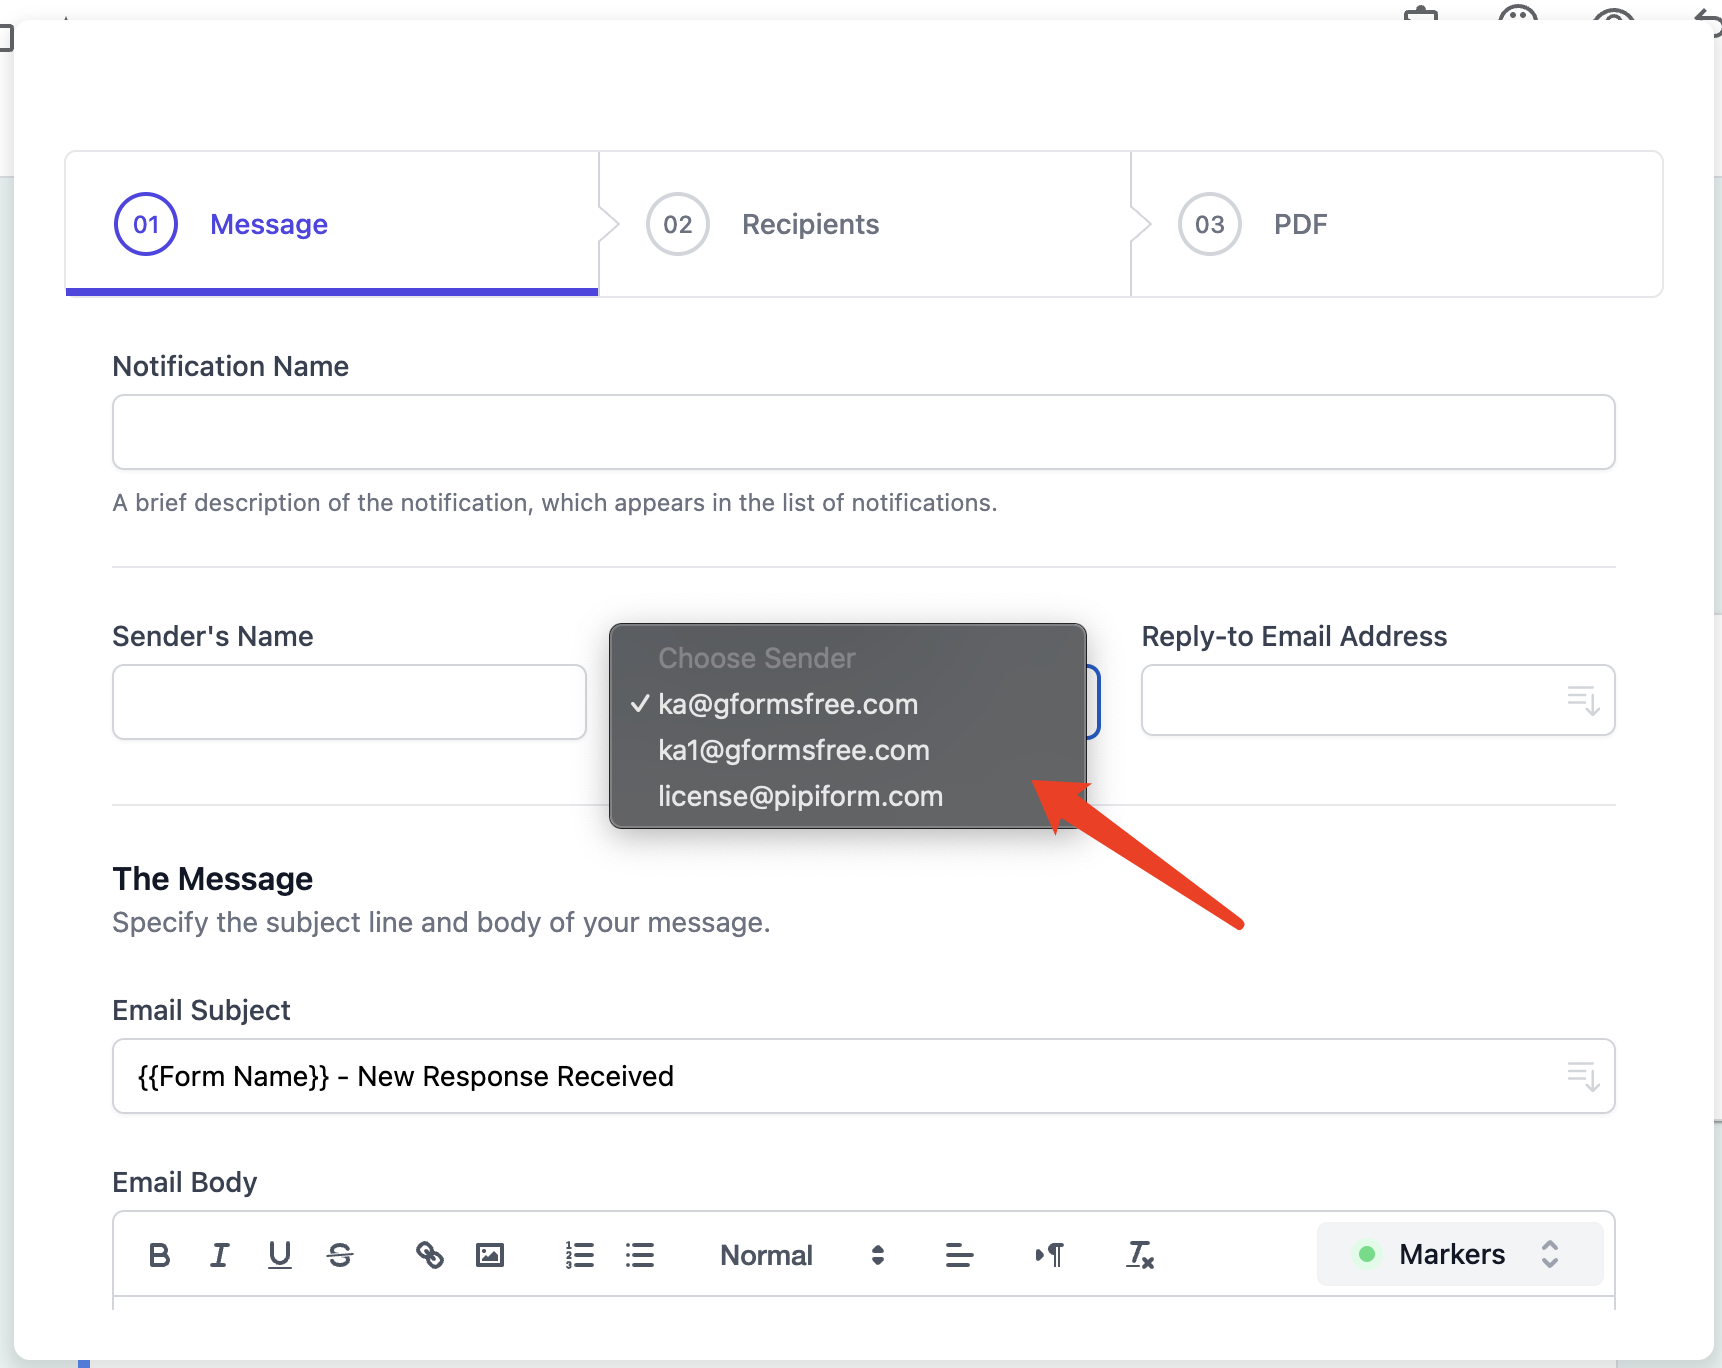Insert an image into email body
Viewport: 1722px width, 1368px height.
coord(490,1255)
